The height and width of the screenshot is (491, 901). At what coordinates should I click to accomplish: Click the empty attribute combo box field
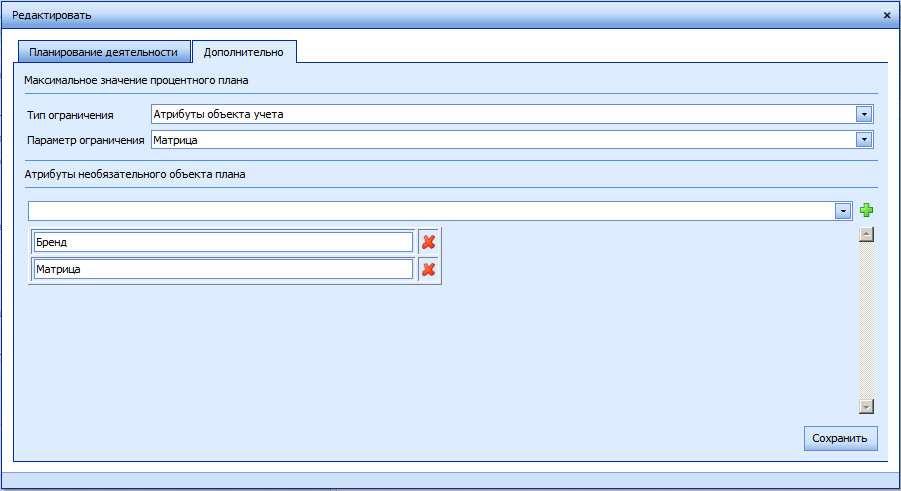pos(430,211)
